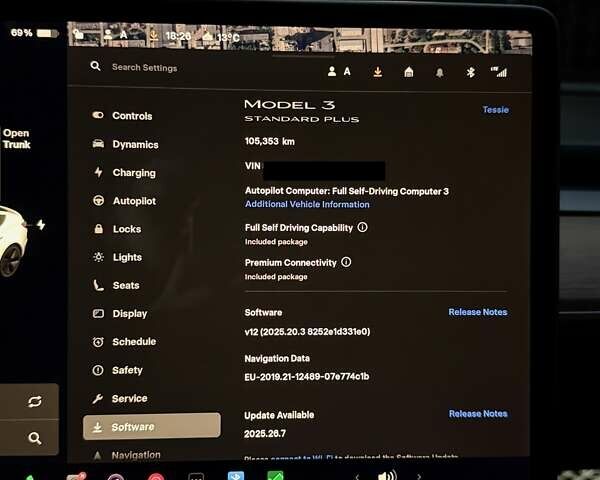The height and width of the screenshot is (480, 600).
Task: Tap the software download icon in header
Action: pyautogui.click(x=377, y=71)
